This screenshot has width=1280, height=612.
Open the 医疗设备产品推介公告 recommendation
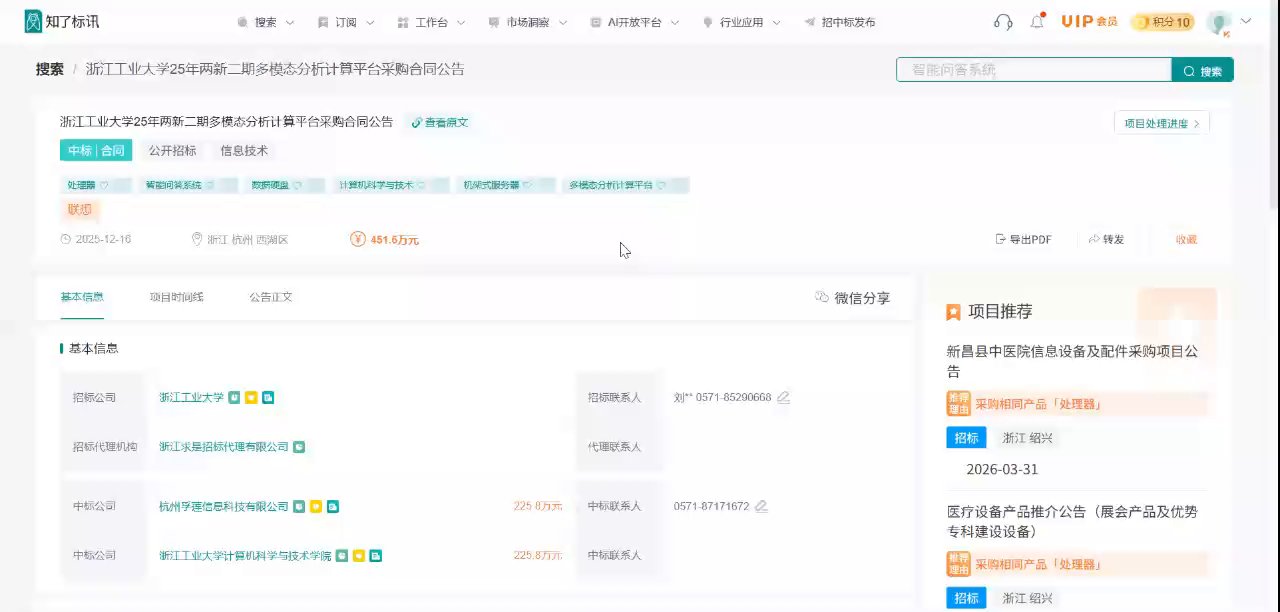click(x=1072, y=521)
